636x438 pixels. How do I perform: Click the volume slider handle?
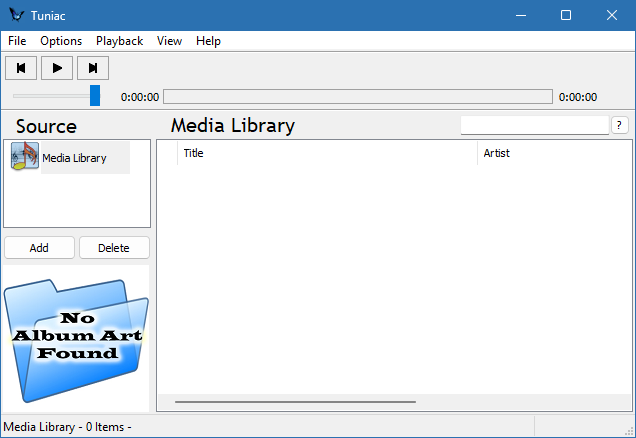tap(95, 96)
